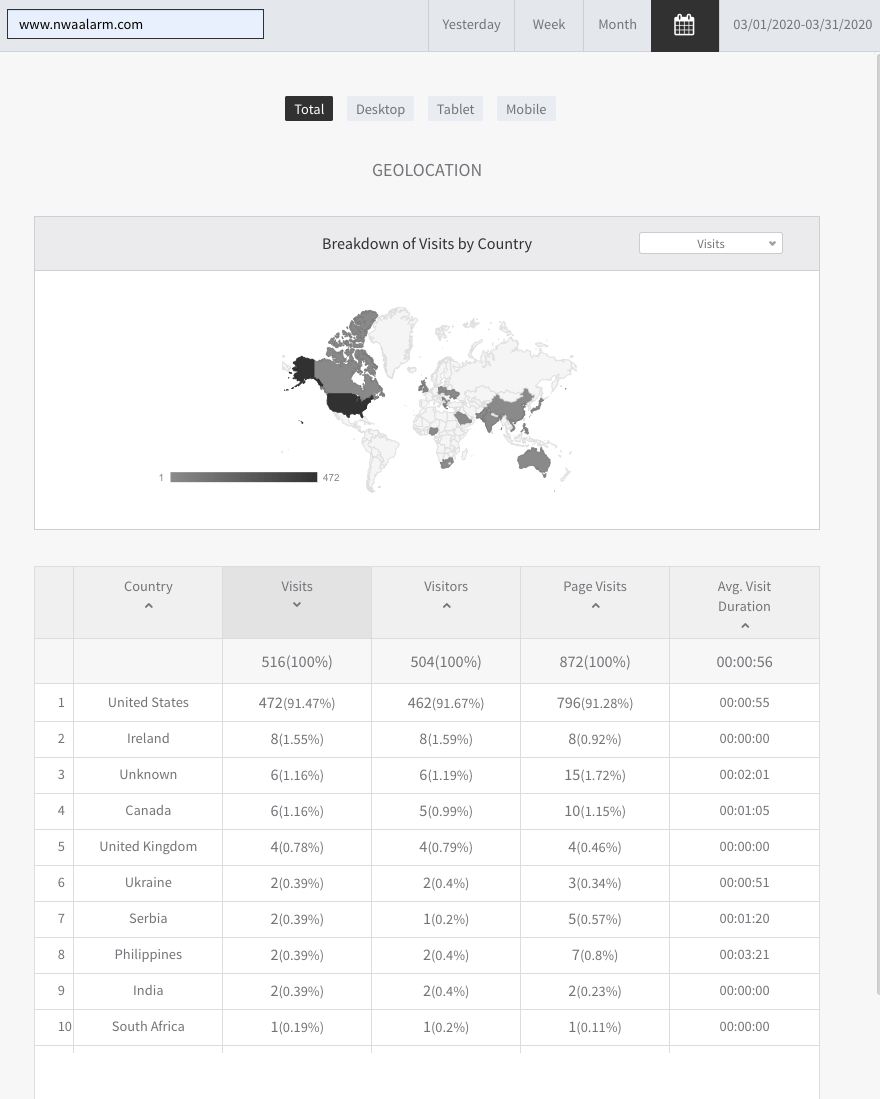The width and height of the screenshot is (880, 1099).
Task: Click the United States on the map
Action: tap(349, 405)
